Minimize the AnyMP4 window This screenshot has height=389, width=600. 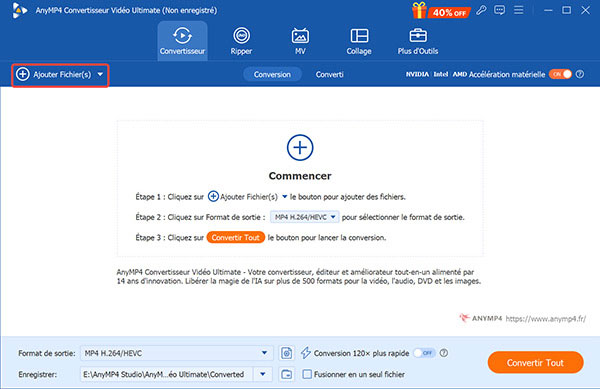pos(548,10)
